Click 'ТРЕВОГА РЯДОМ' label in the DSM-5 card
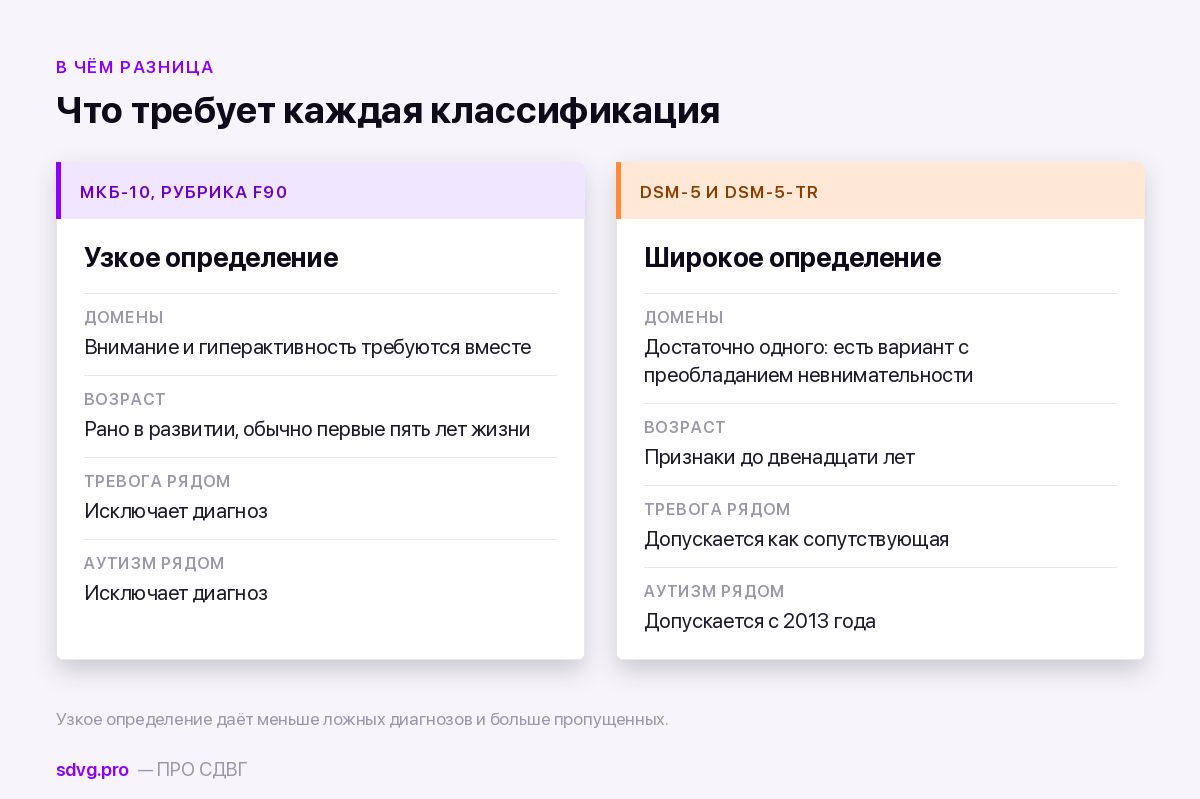The width and height of the screenshot is (1200, 799). click(717, 509)
